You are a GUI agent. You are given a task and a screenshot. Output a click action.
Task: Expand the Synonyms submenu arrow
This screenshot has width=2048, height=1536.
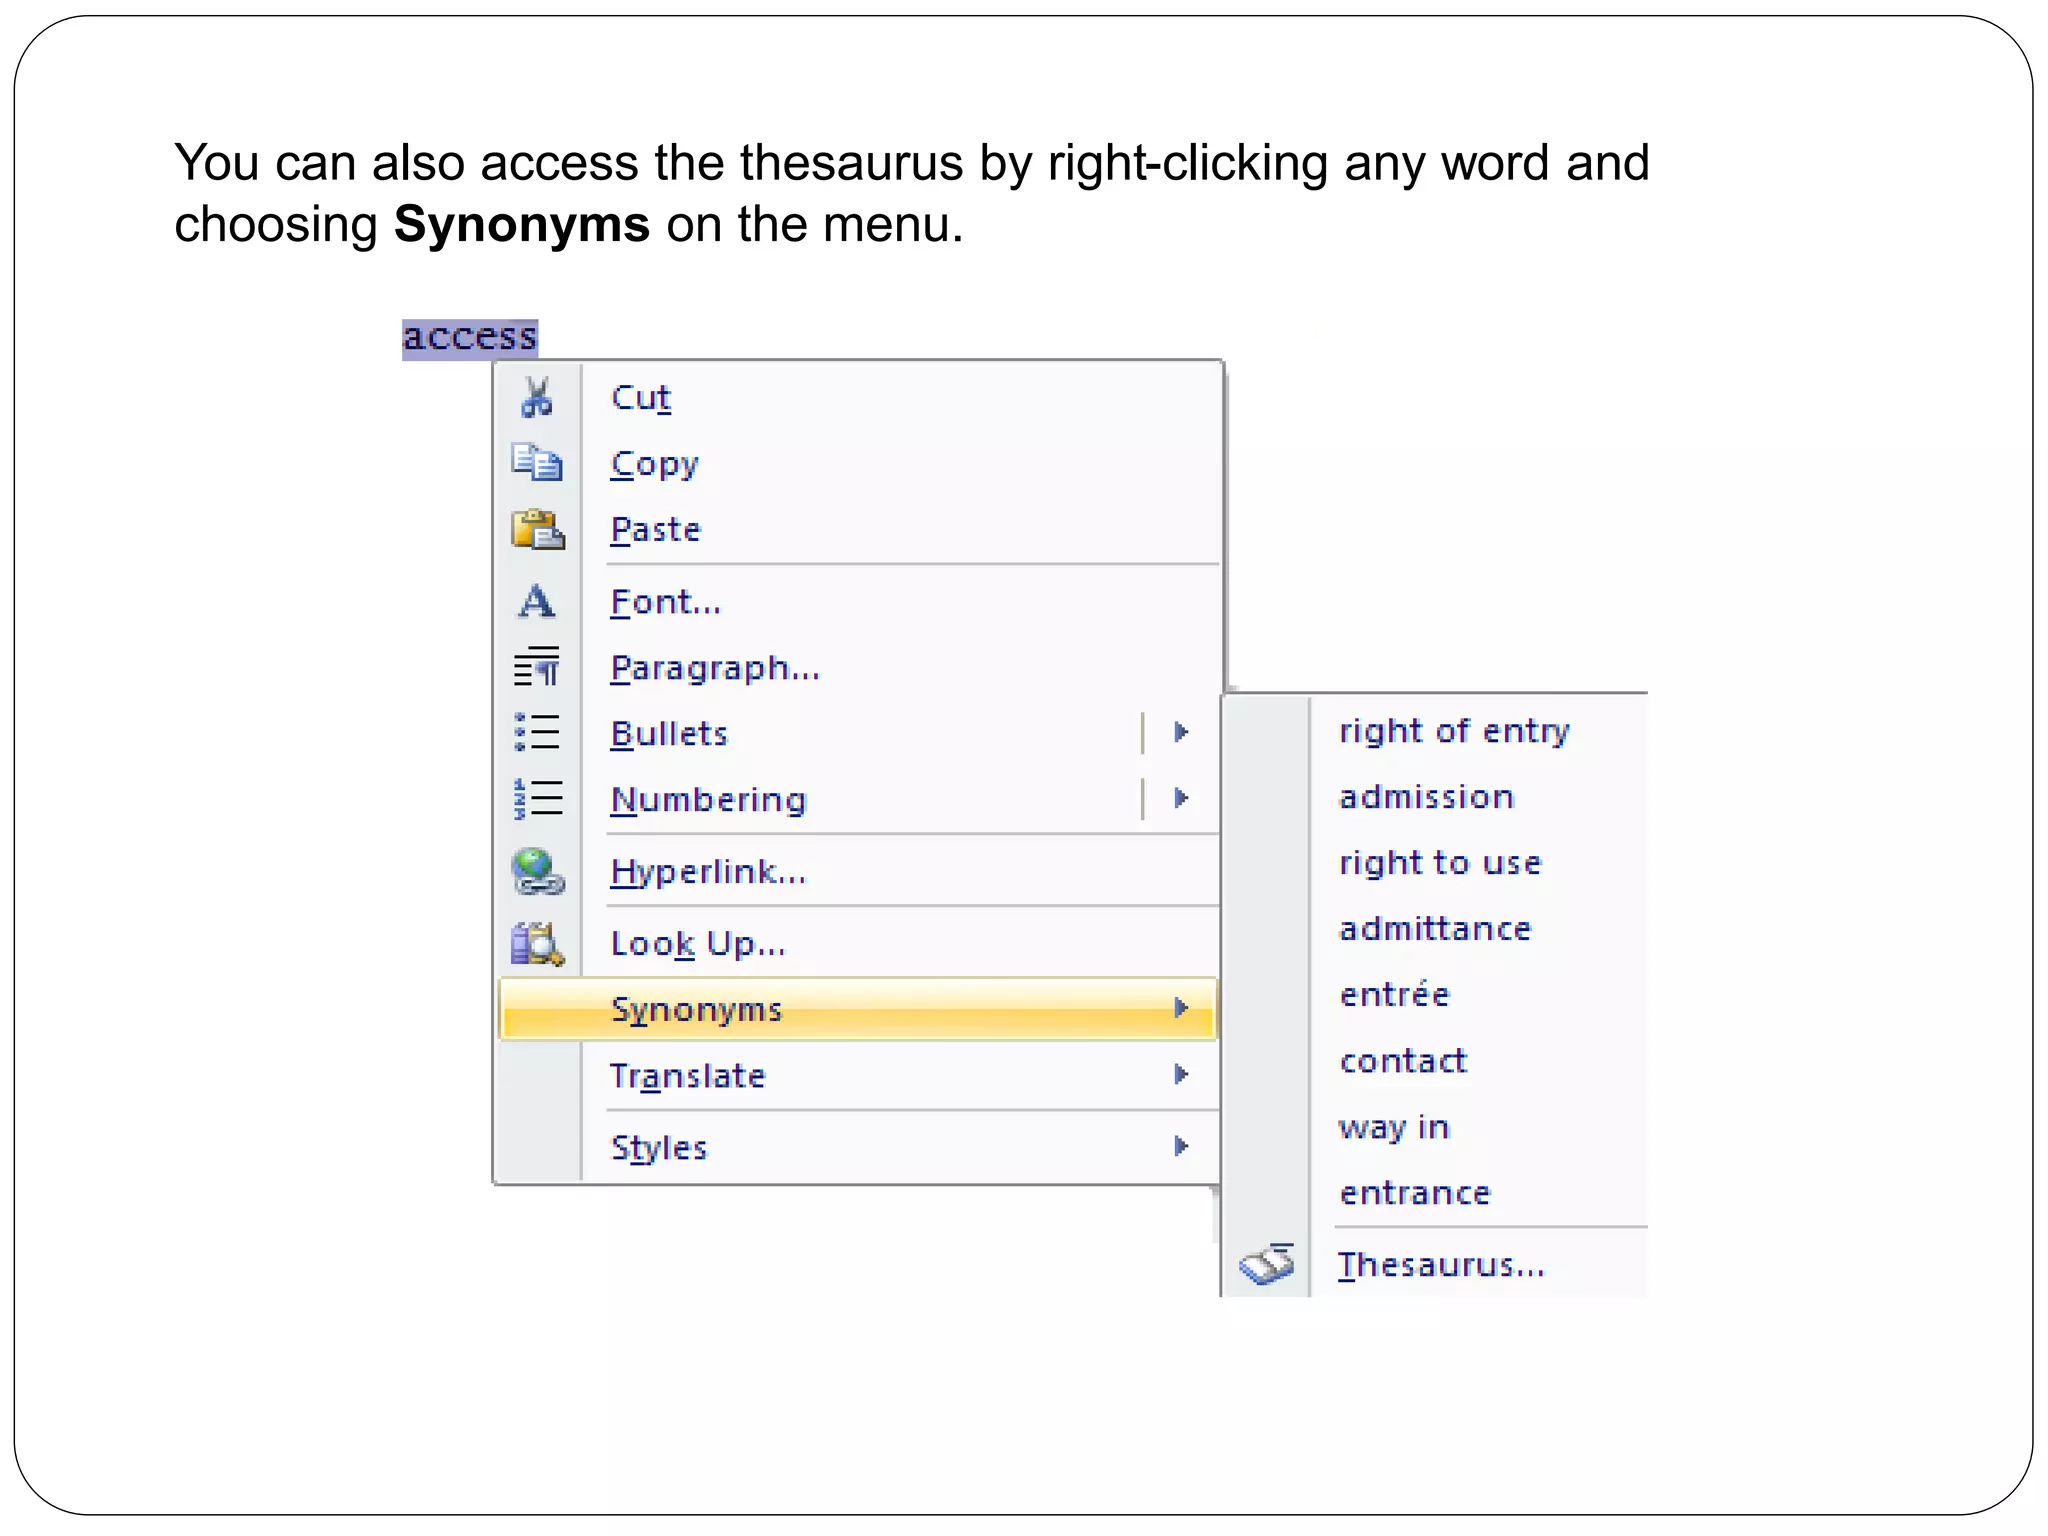pyautogui.click(x=1181, y=1008)
